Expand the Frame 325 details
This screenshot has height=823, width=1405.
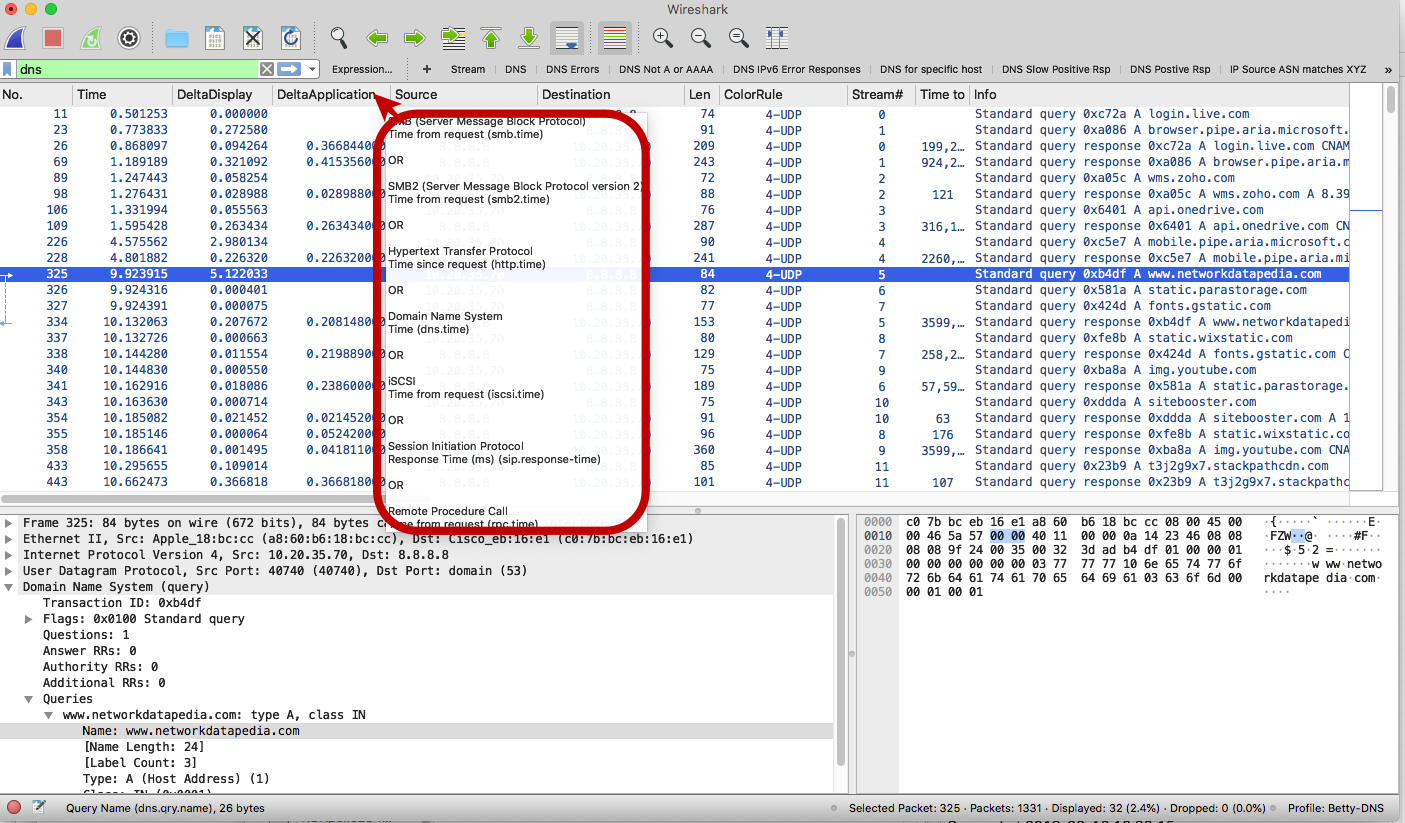pyautogui.click(x=9, y=523)
